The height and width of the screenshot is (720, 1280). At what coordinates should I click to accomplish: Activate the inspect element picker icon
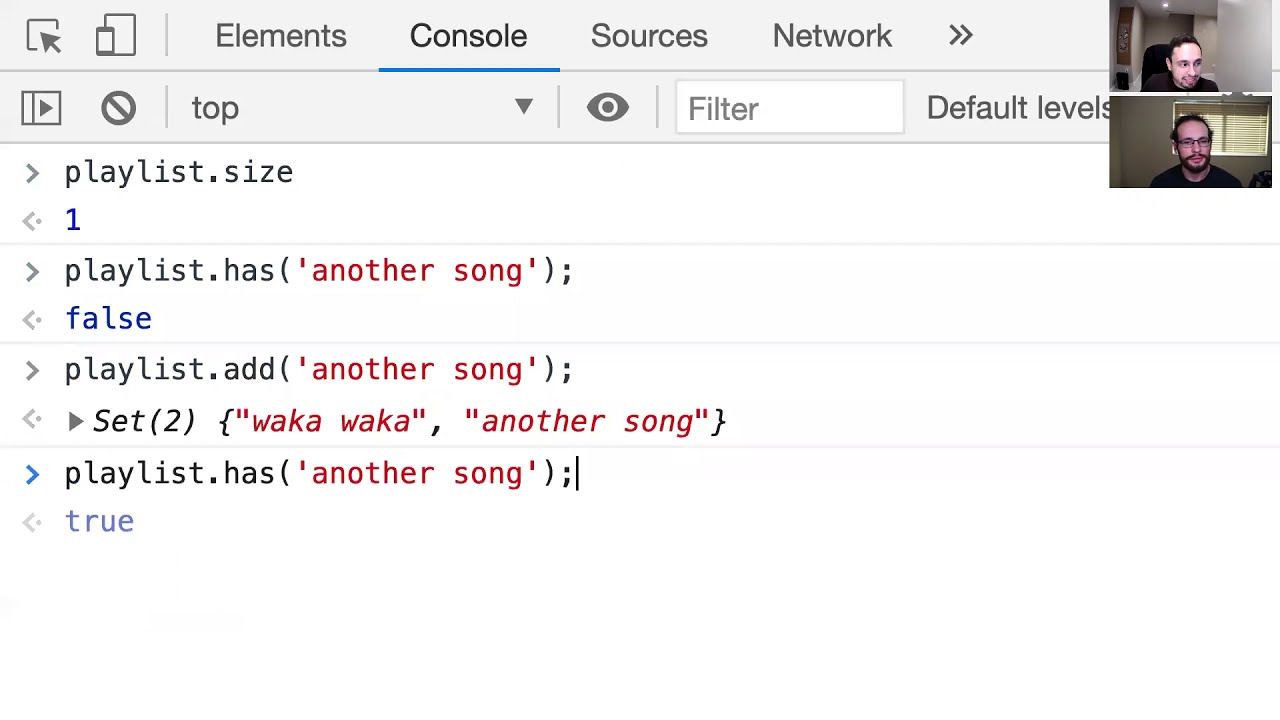[x=44, y=36]
